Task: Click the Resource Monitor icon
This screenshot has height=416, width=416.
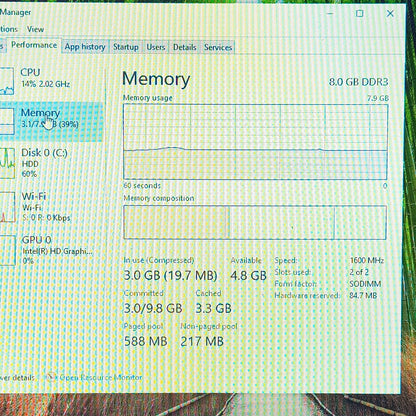Action: click(x=51, y=377)
